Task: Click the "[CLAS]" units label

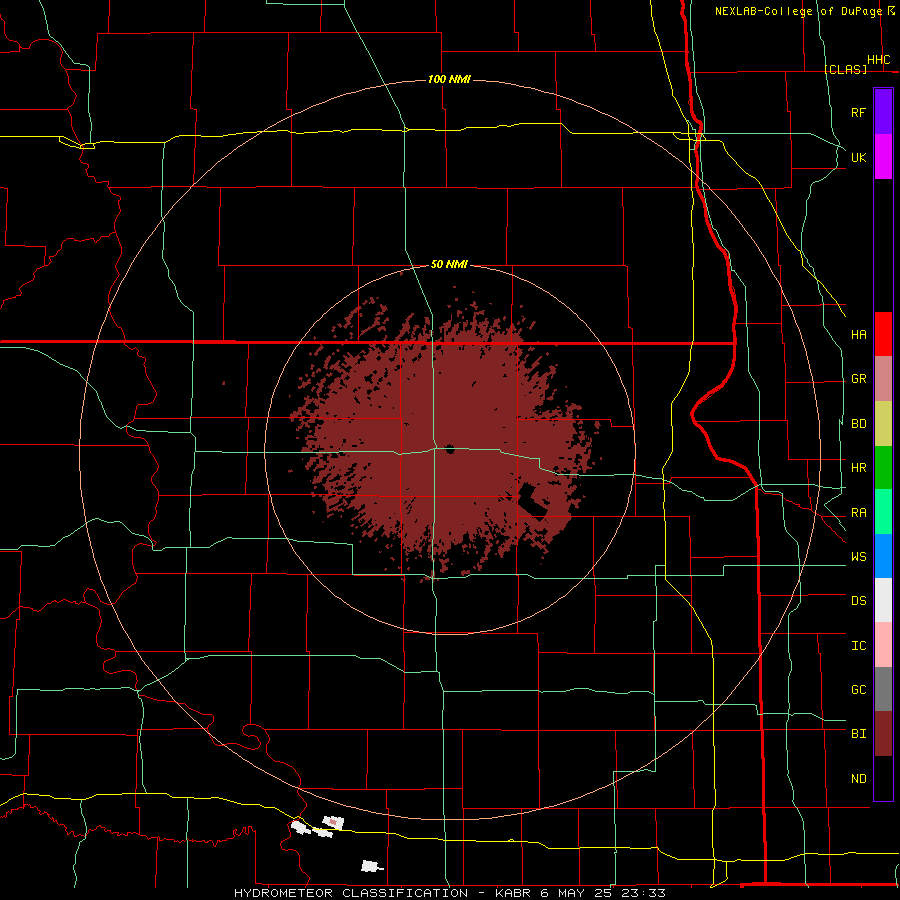Action: [x=846, y=69]
